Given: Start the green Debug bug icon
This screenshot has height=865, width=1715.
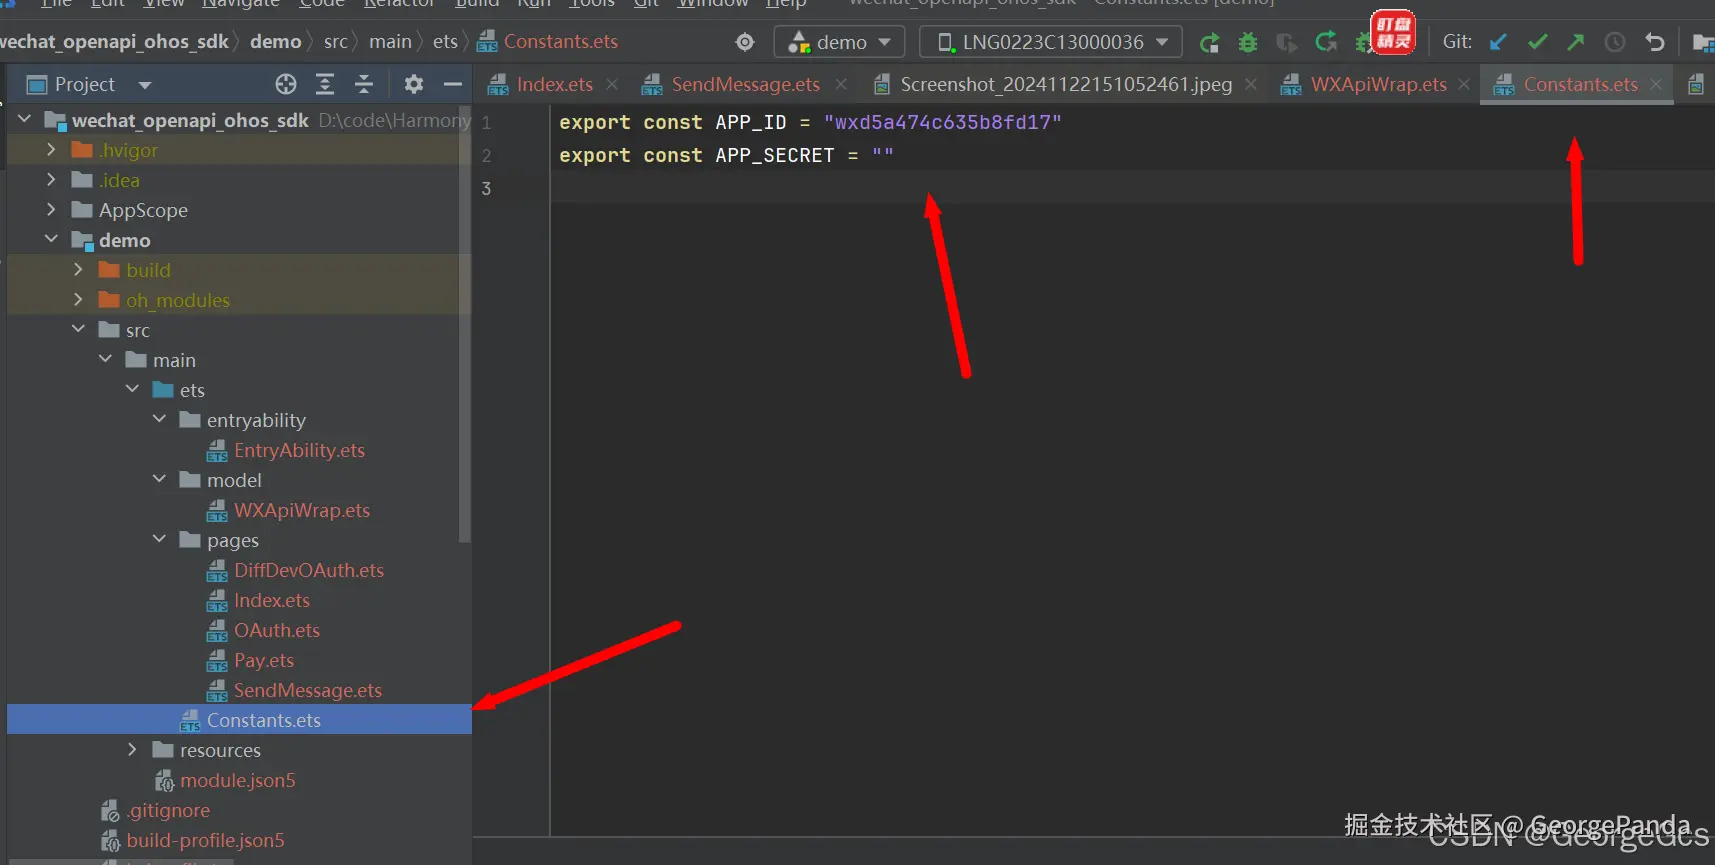Looking at the screenshot, I should coord(1248,42).
